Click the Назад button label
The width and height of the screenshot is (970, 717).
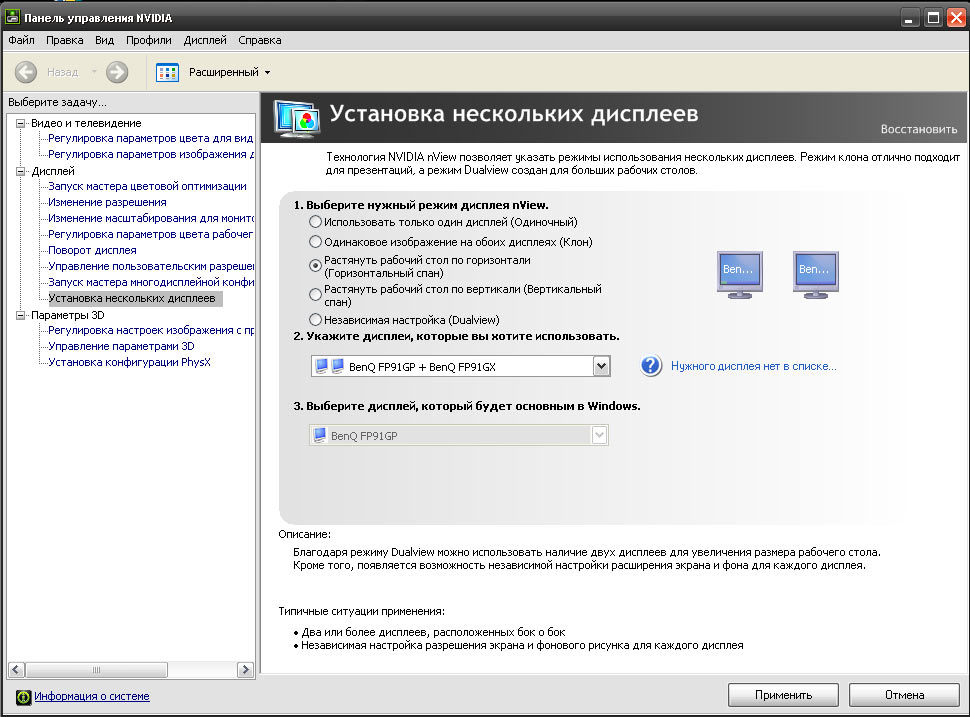62,72
